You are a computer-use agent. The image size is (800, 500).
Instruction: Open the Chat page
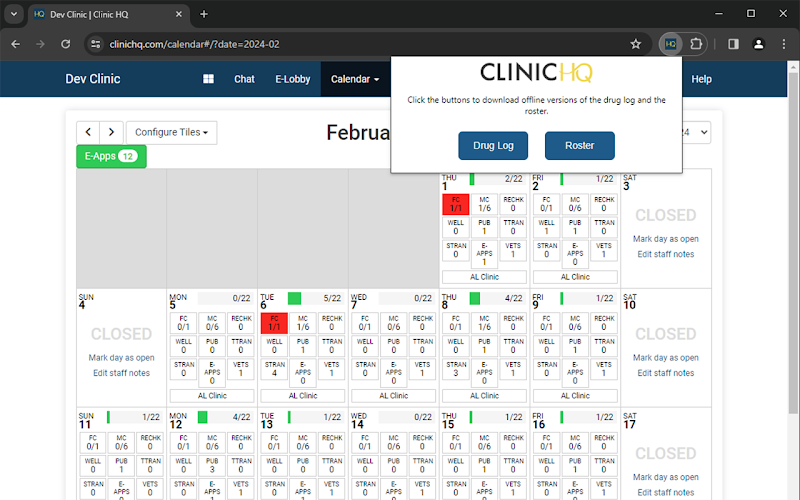[244, 79]
